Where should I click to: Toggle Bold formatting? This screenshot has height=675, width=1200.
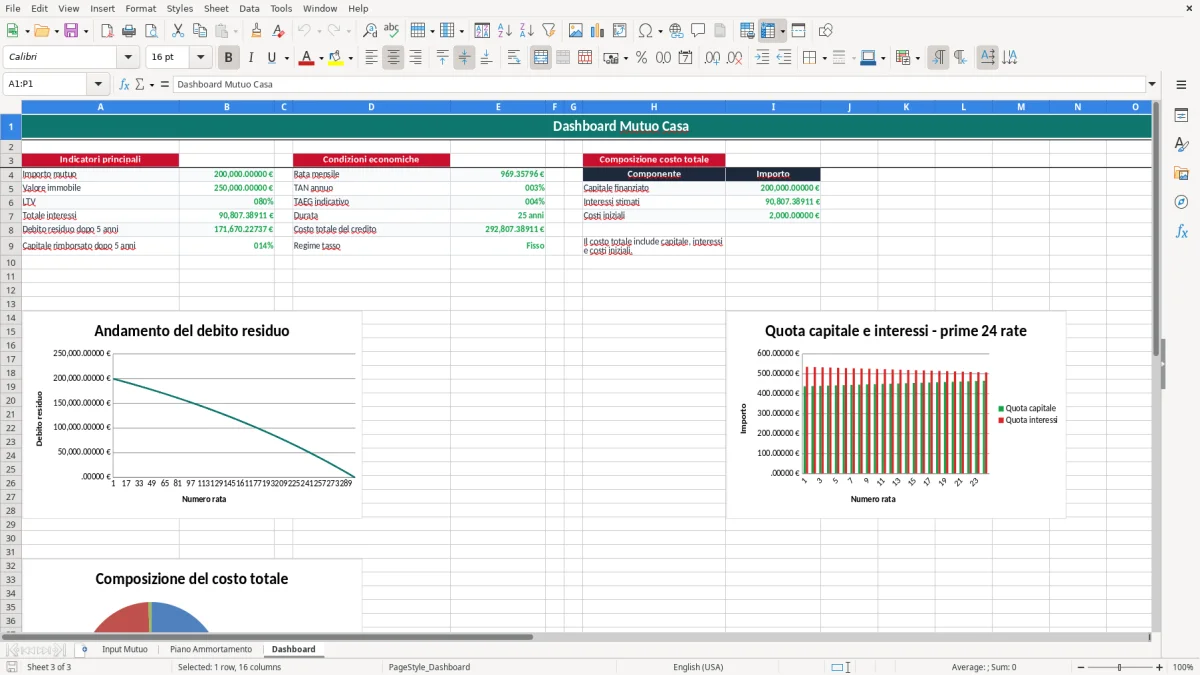229,58
